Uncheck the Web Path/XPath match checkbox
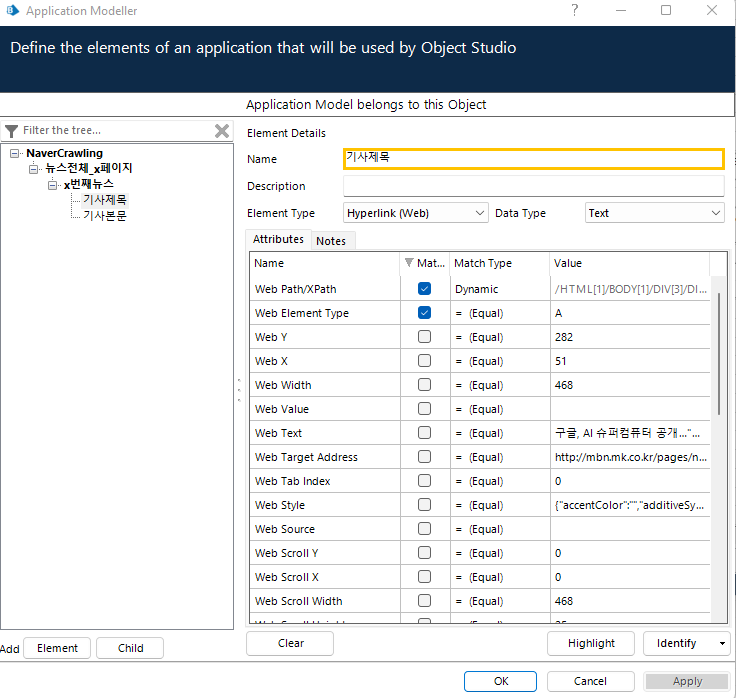Image resolution: width=736 pixels, height=698 pixels. [425, 289]
